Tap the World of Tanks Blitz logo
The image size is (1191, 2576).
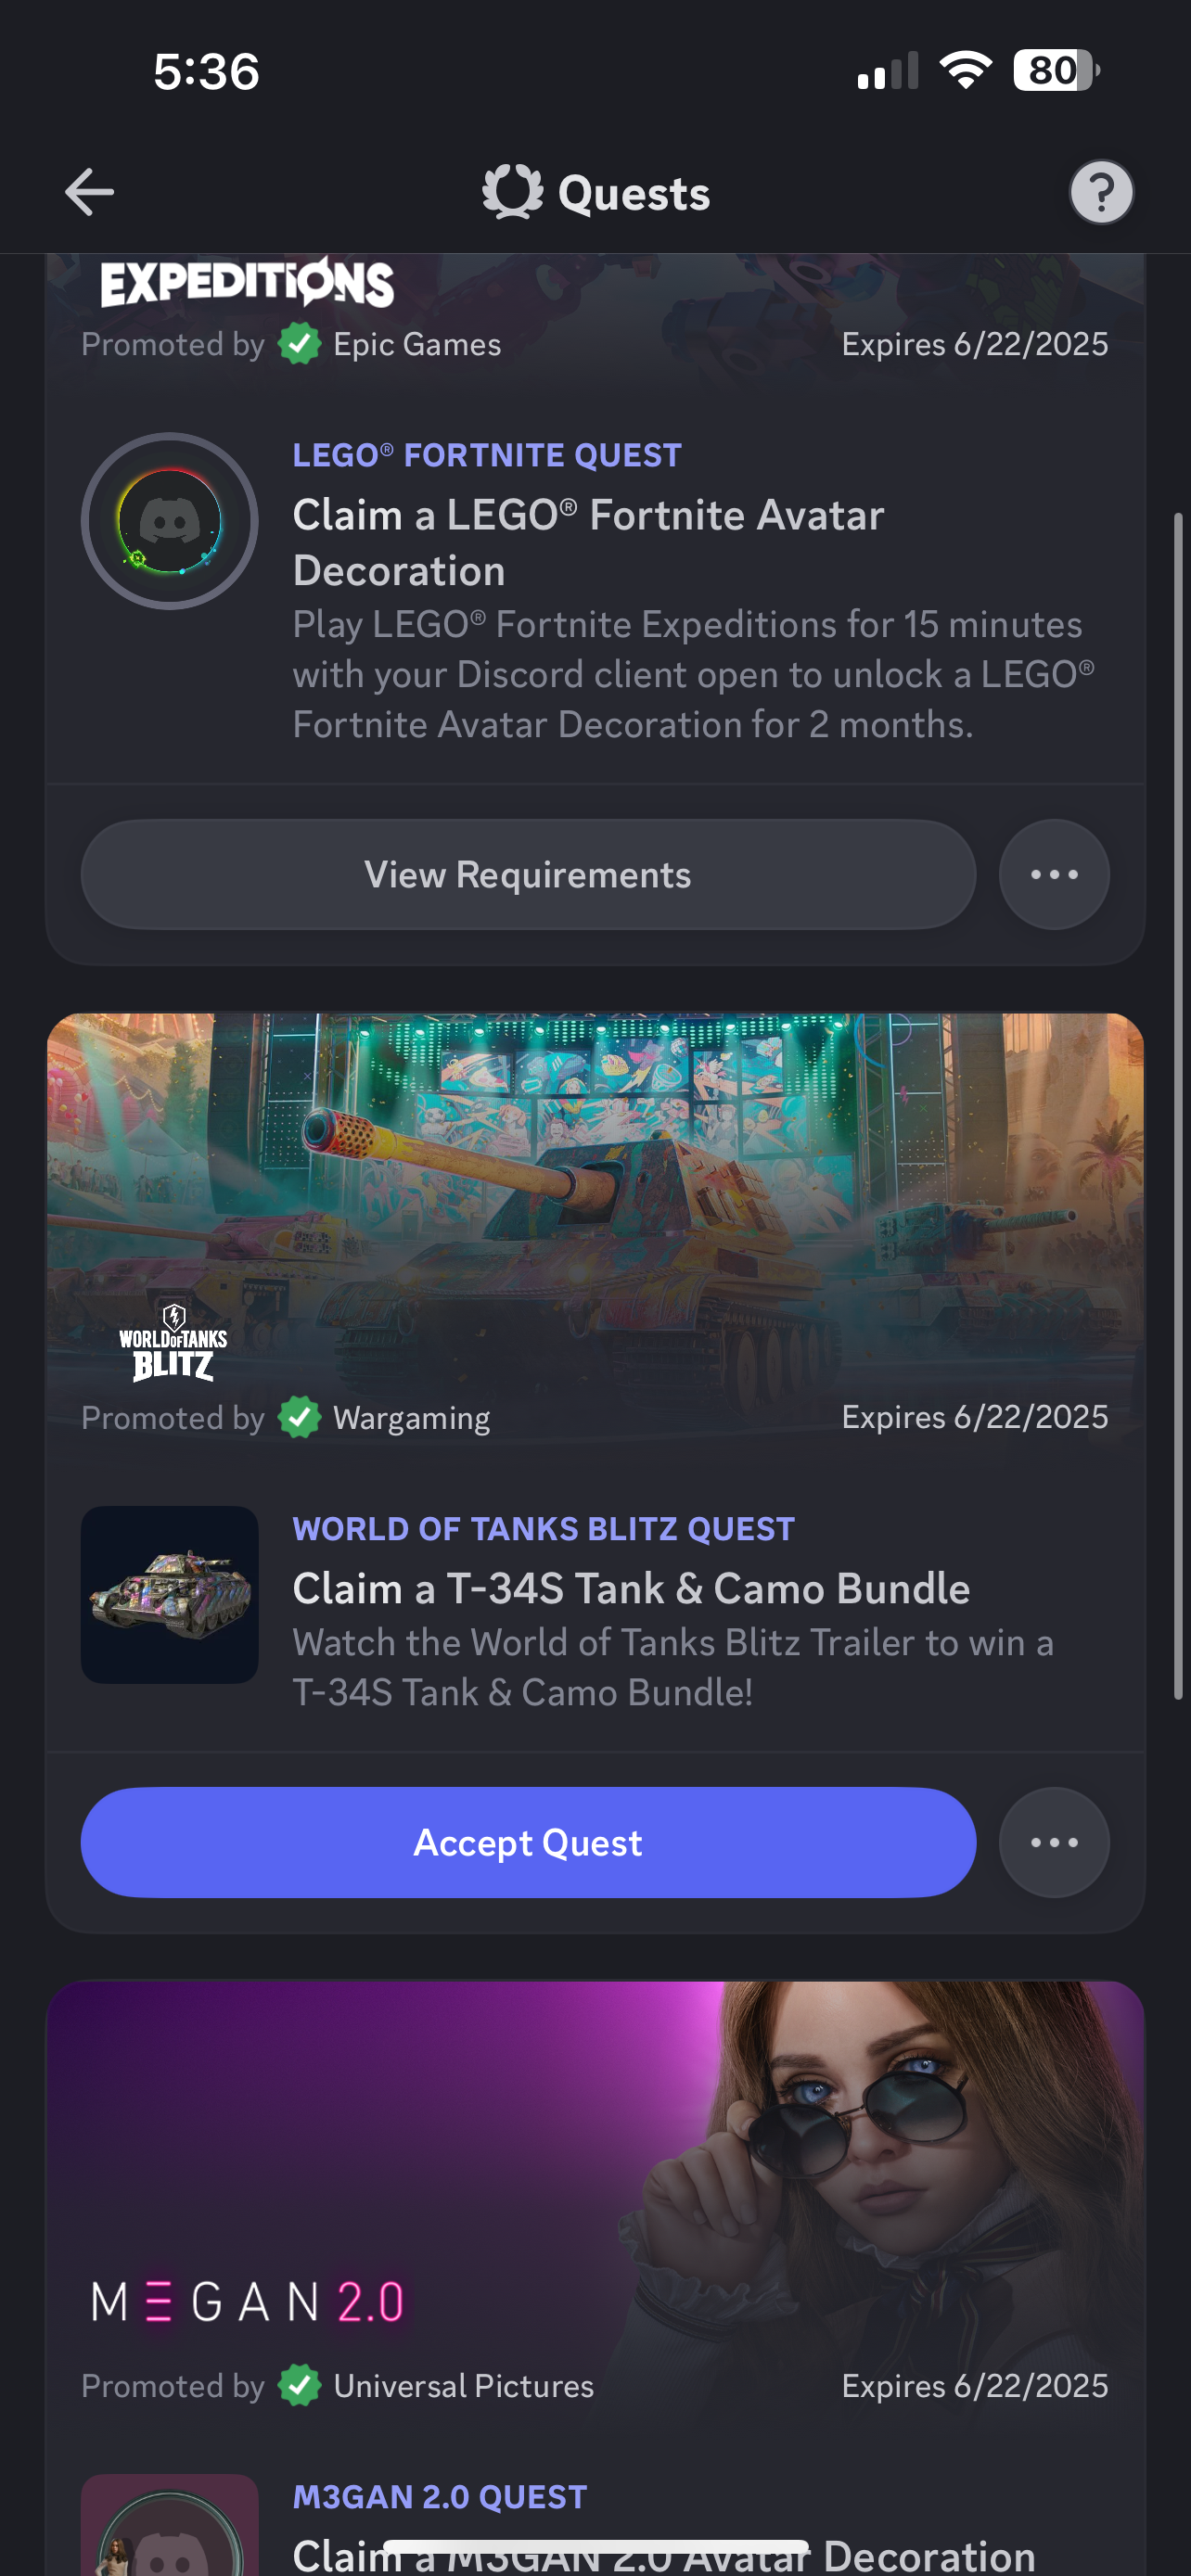(x=173, y=1342)
